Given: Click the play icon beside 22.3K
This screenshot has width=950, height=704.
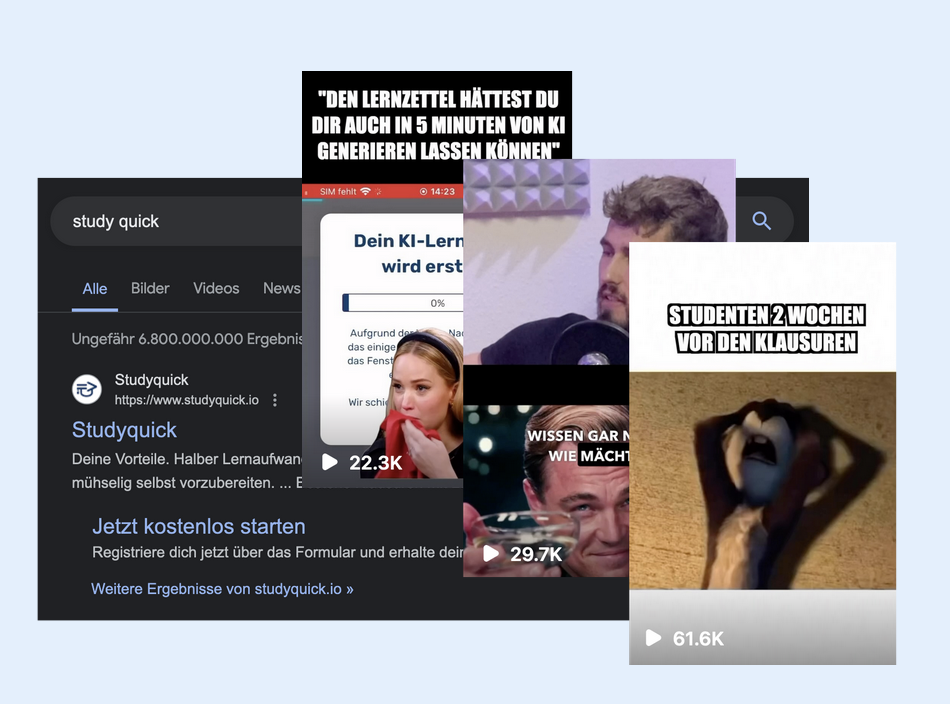Looking at the screenshot, I should pyautogui.click(x=330, y=462).
